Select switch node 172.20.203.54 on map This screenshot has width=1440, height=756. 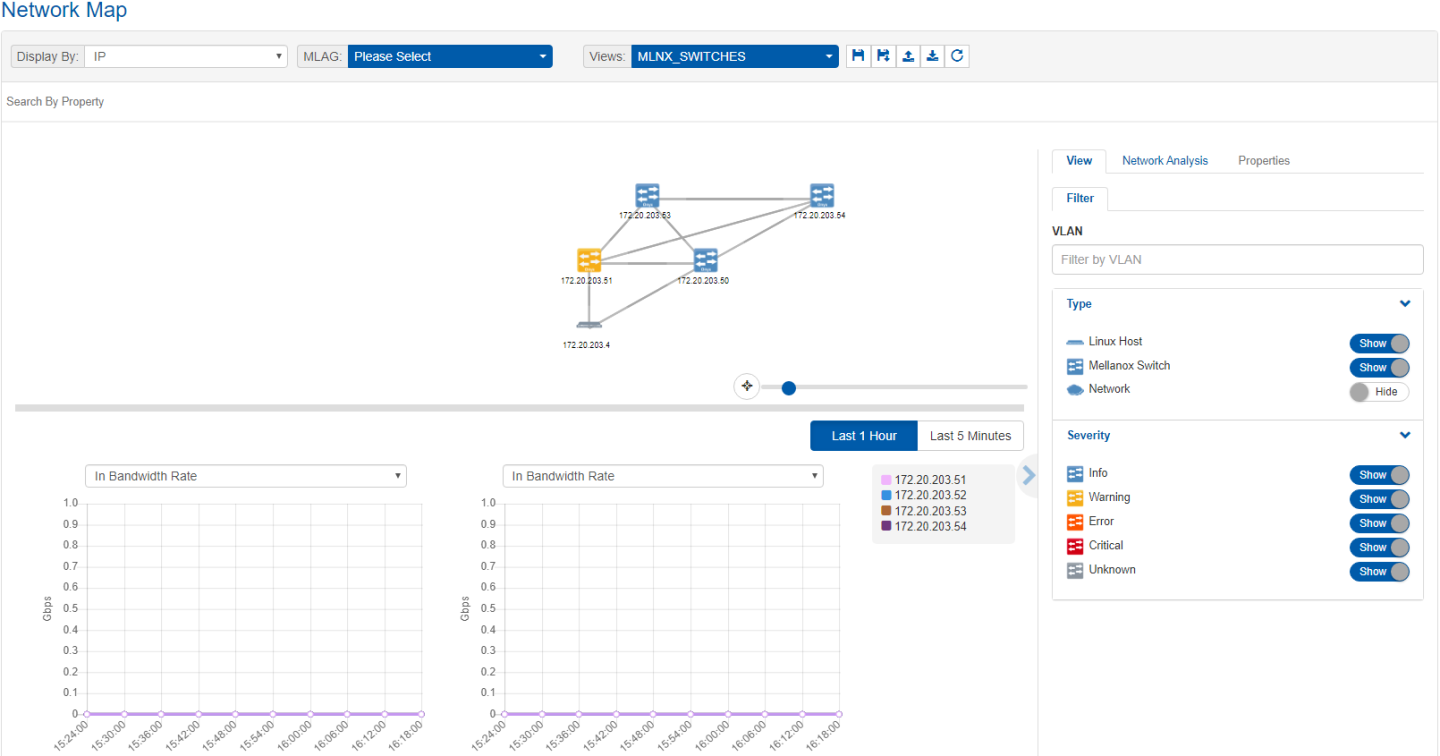822,195
